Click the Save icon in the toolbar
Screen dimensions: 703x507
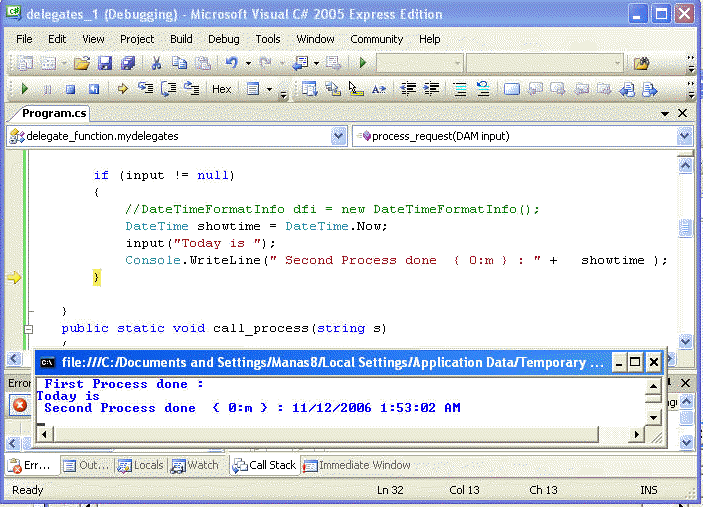pyautogui.click(x=106, y=63)
